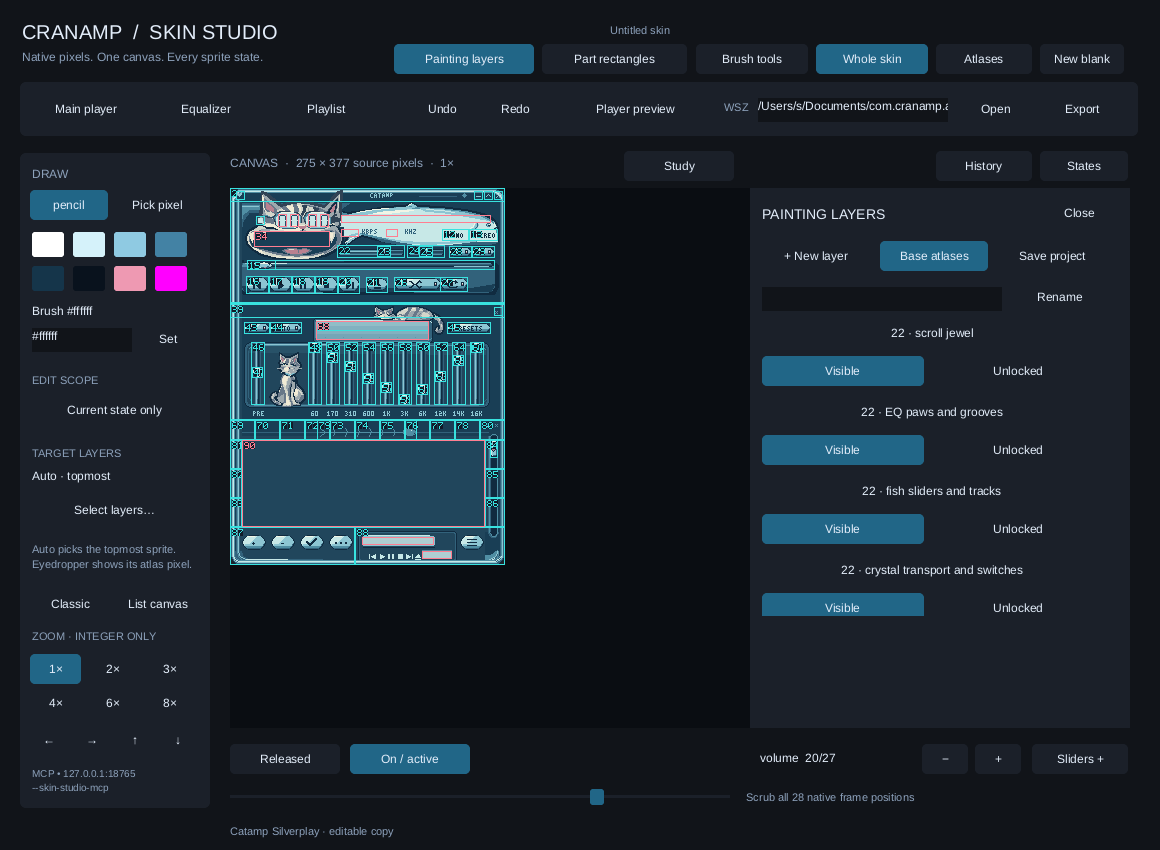
Task: Click the PRESETS button sprite in equalizer
Action: tap(469, 328)
